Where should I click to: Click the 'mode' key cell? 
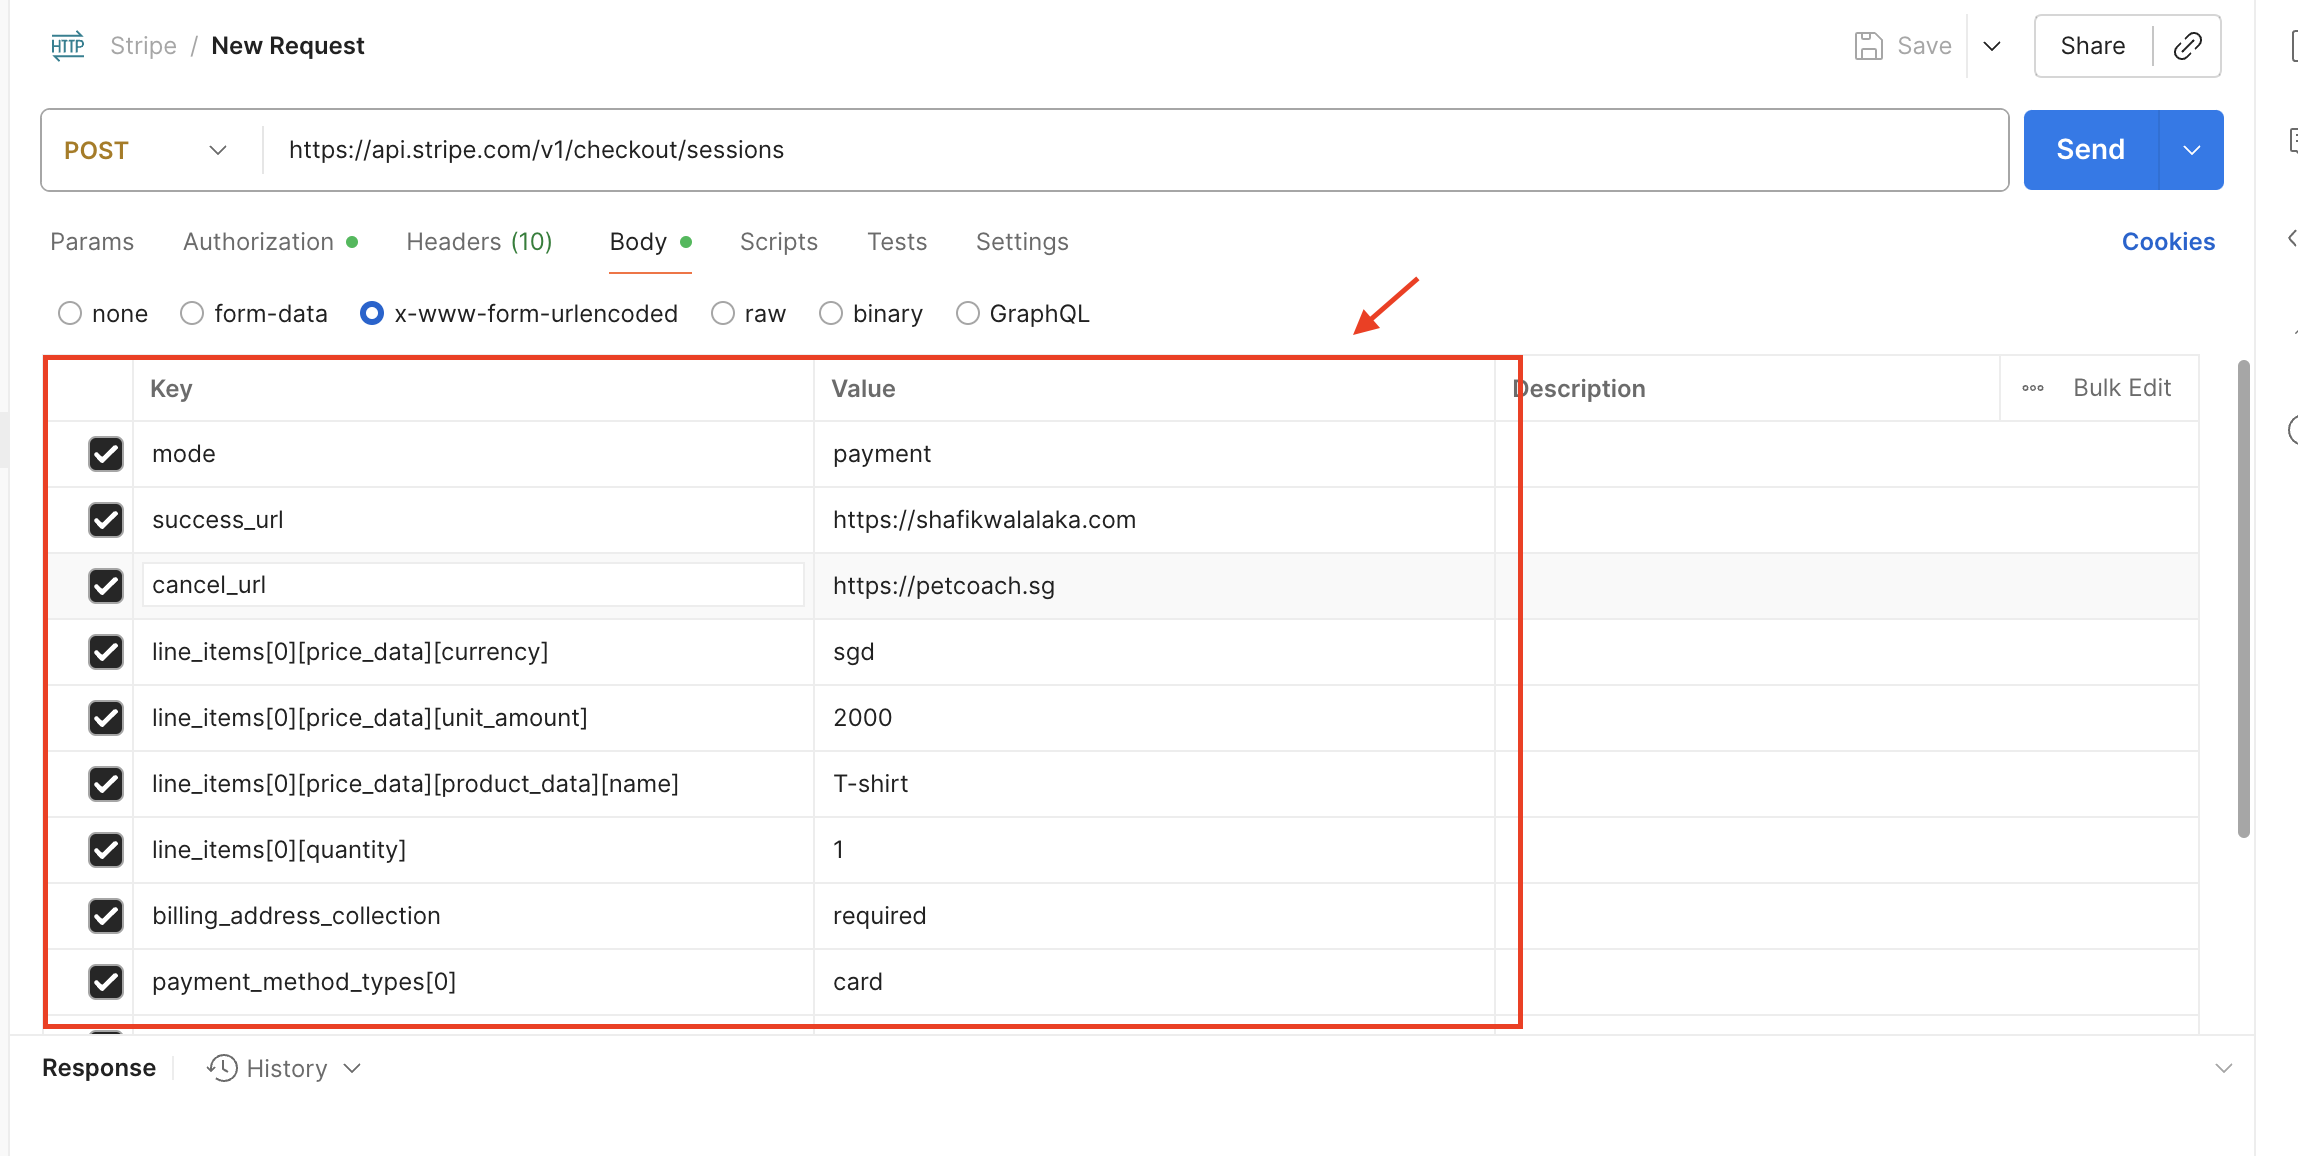[473, 454]
